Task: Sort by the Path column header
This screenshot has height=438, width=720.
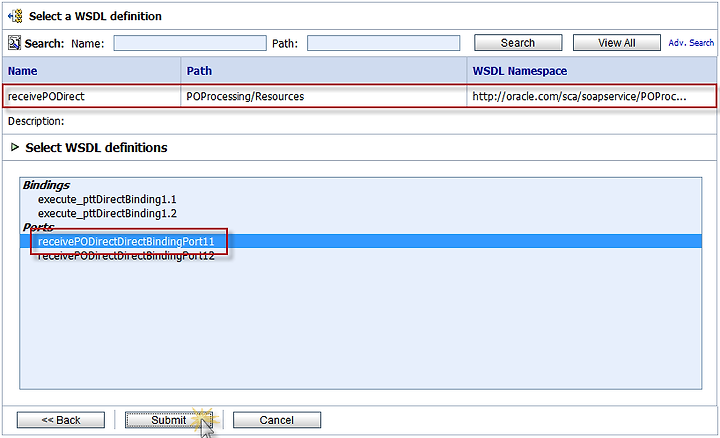Action: pyautogui.click(x=199, y=71)
